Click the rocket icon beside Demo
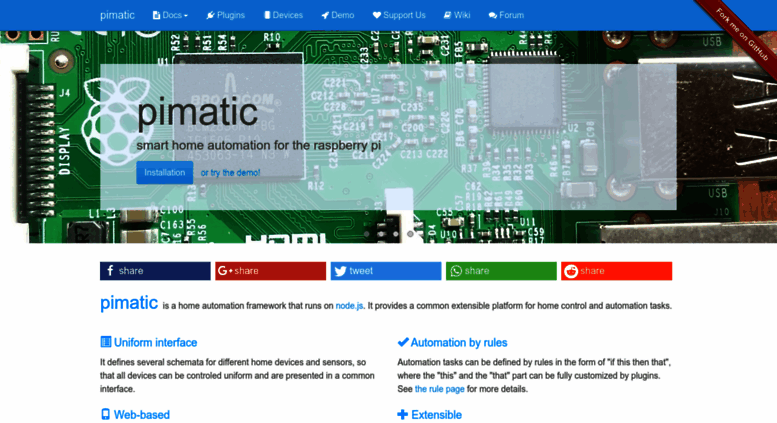777x423 pixels. (x=325, y=15)
